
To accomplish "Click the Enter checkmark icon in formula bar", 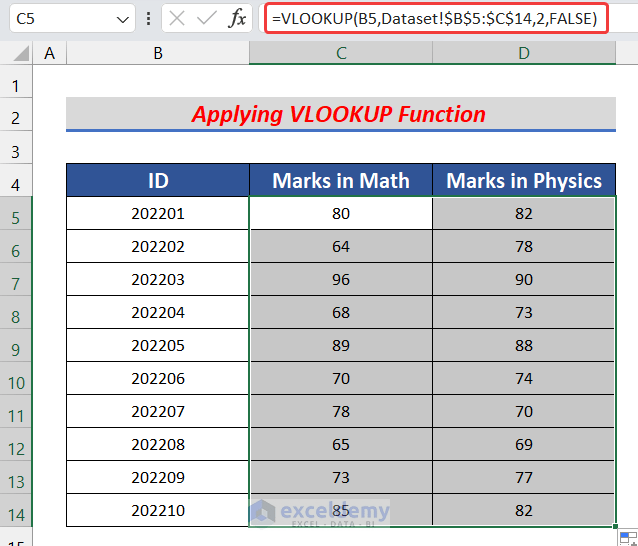I will [x=206, y=18].
